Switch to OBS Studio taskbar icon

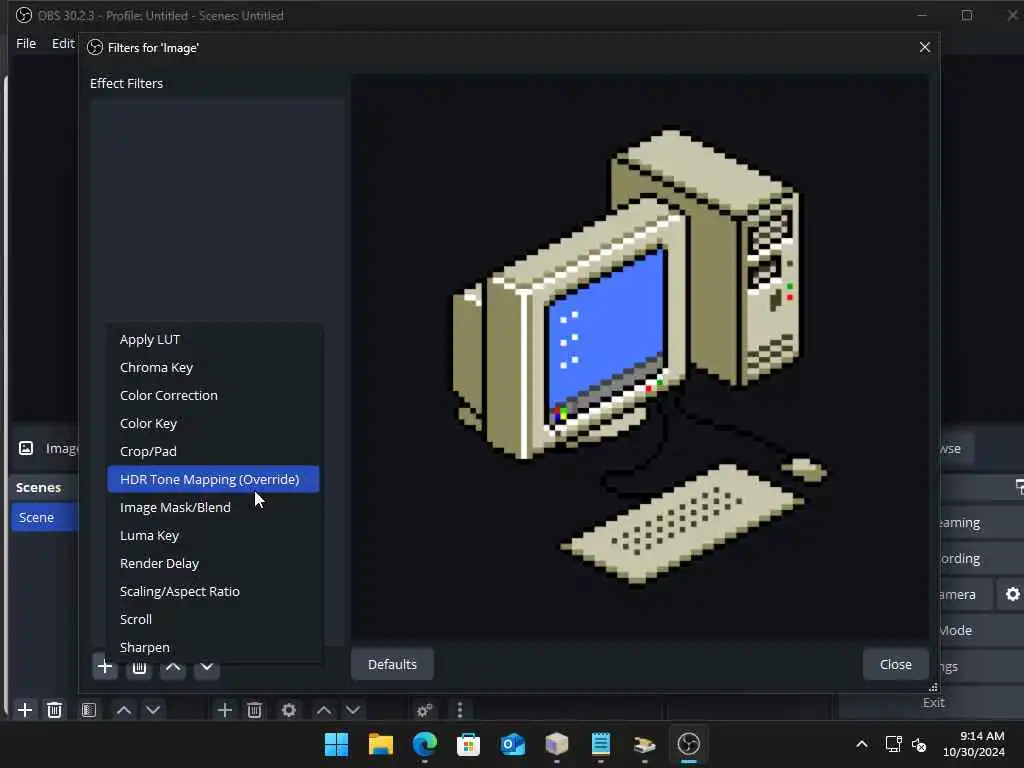click(x=688, y=744)
